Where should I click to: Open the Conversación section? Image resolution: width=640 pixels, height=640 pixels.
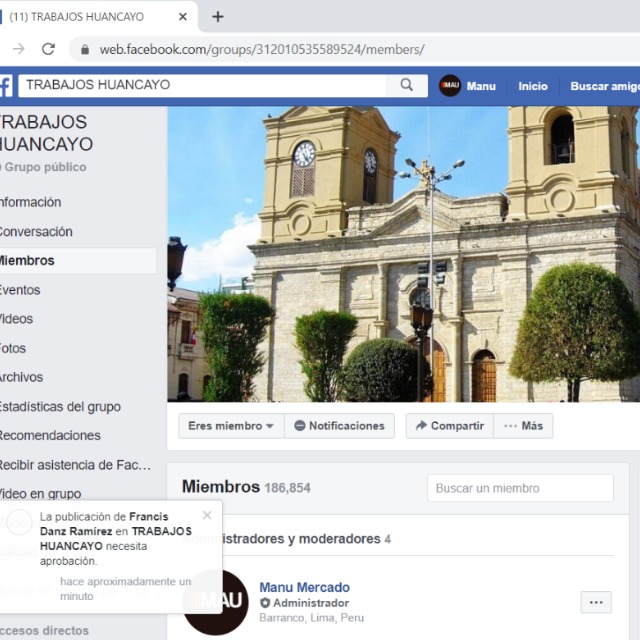[x=36, y=231]
